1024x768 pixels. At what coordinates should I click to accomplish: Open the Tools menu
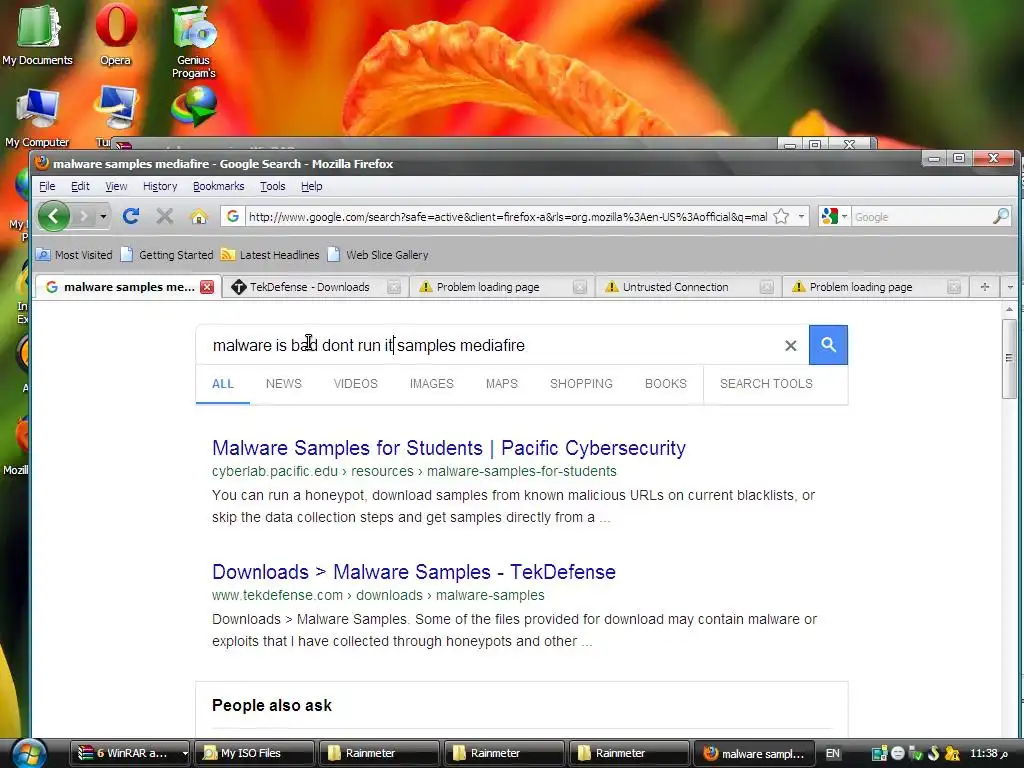[272, 186]
